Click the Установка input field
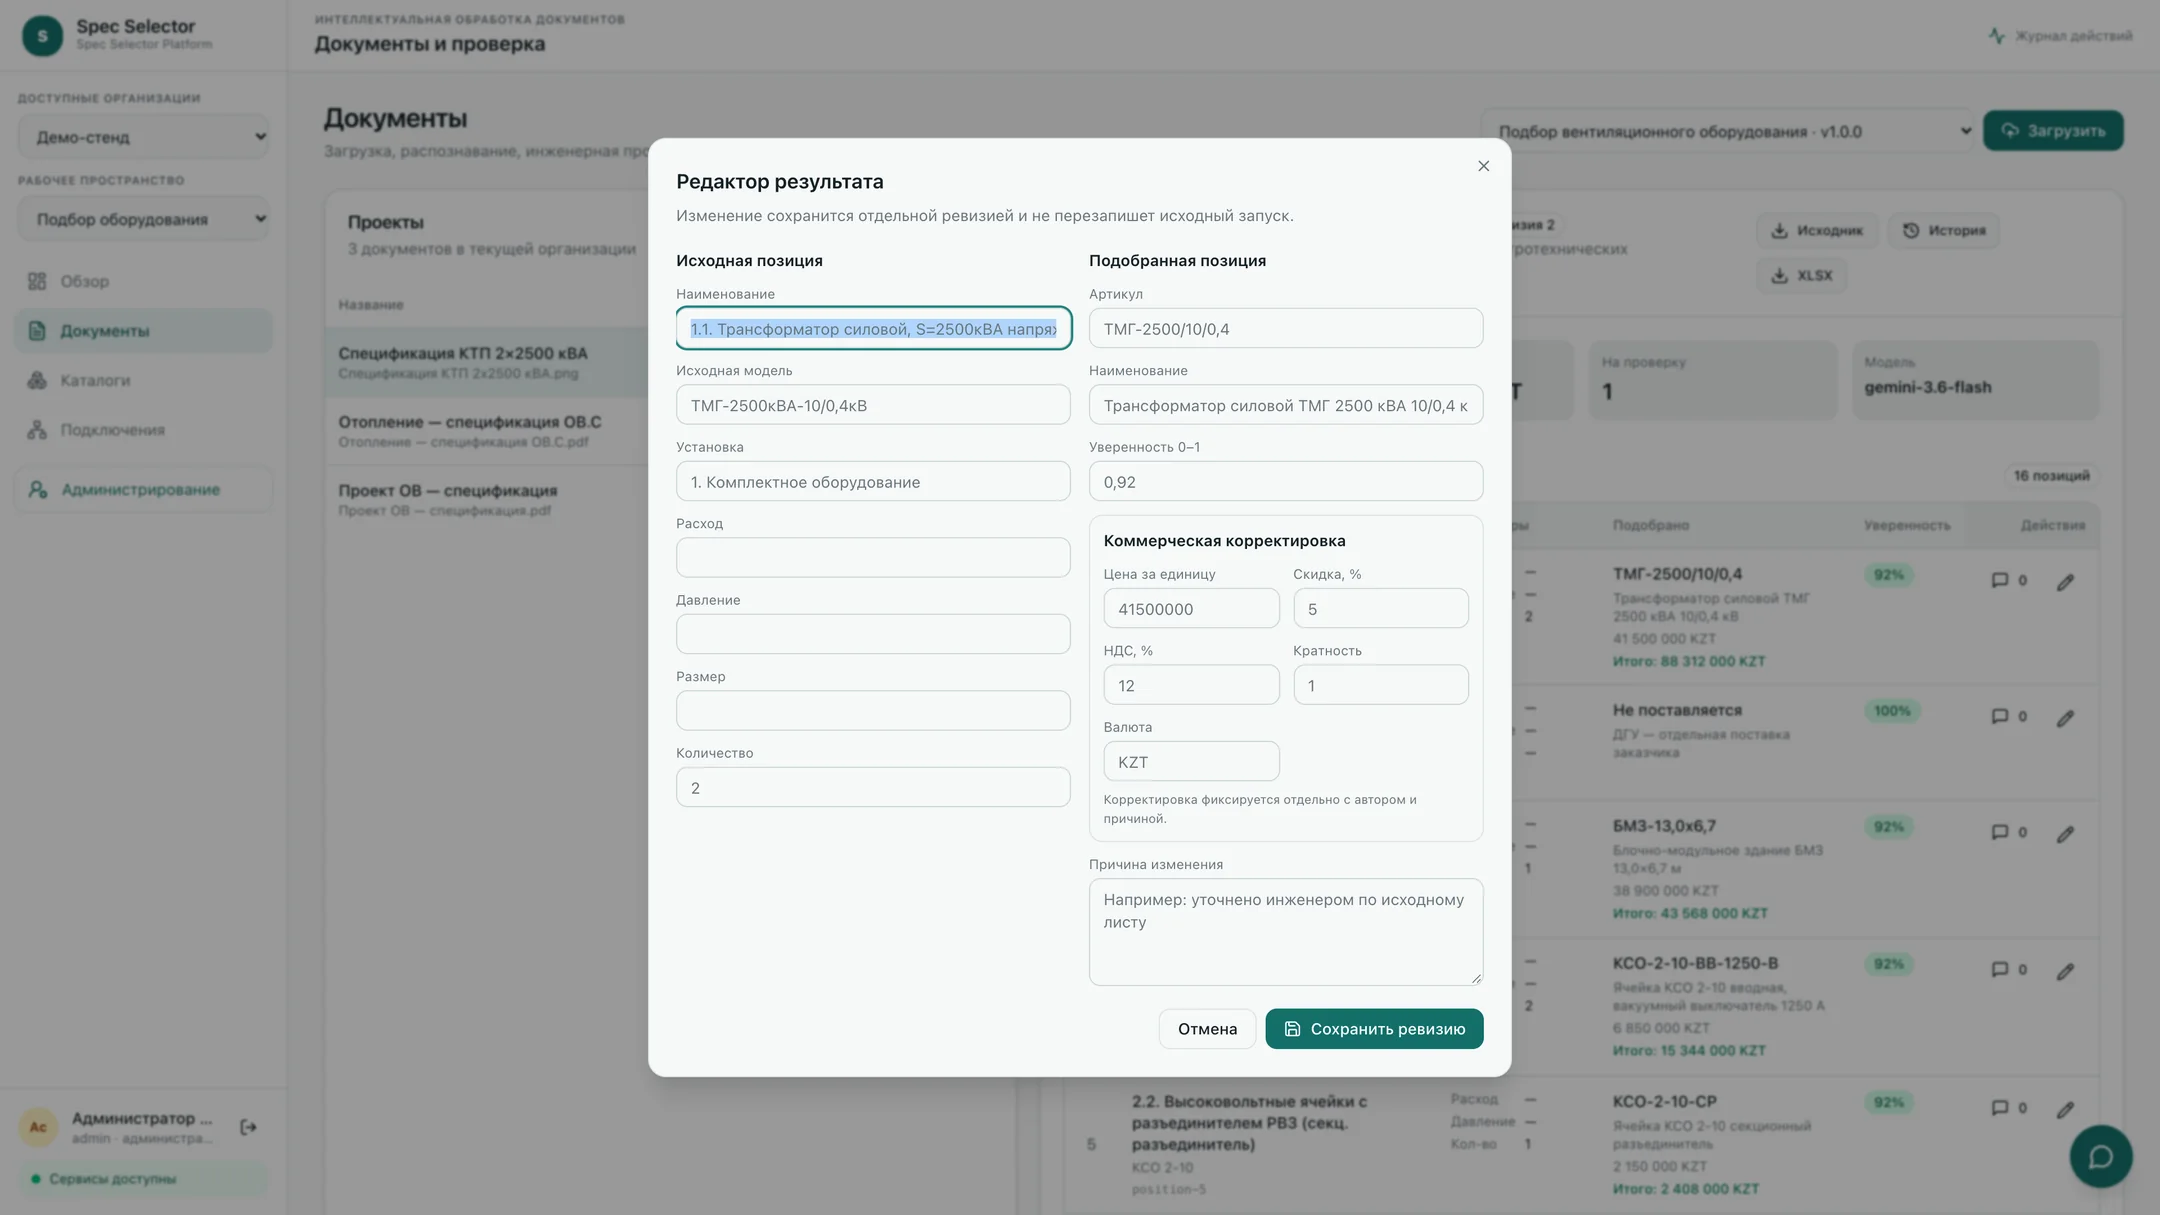 [x=873, y=481]
